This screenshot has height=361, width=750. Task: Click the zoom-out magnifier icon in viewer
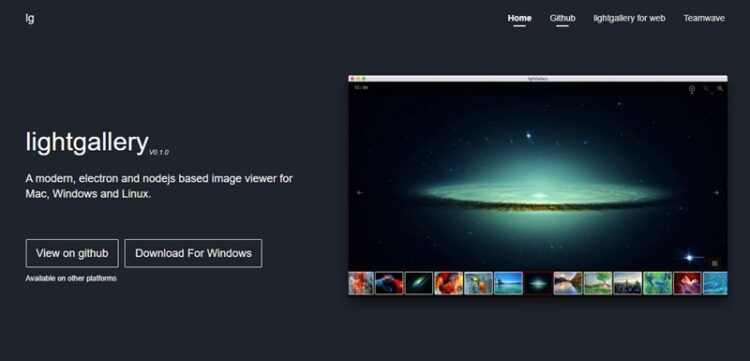click(706, 88)
